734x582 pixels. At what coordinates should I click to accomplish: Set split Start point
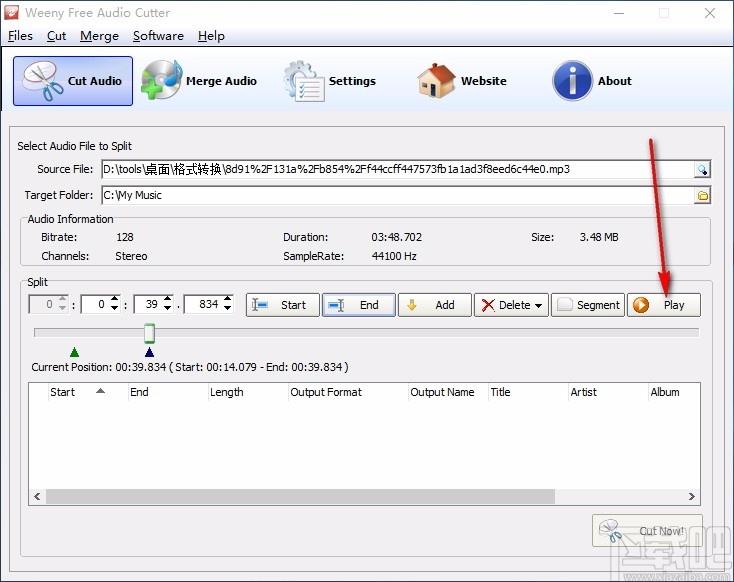(283, 305)
